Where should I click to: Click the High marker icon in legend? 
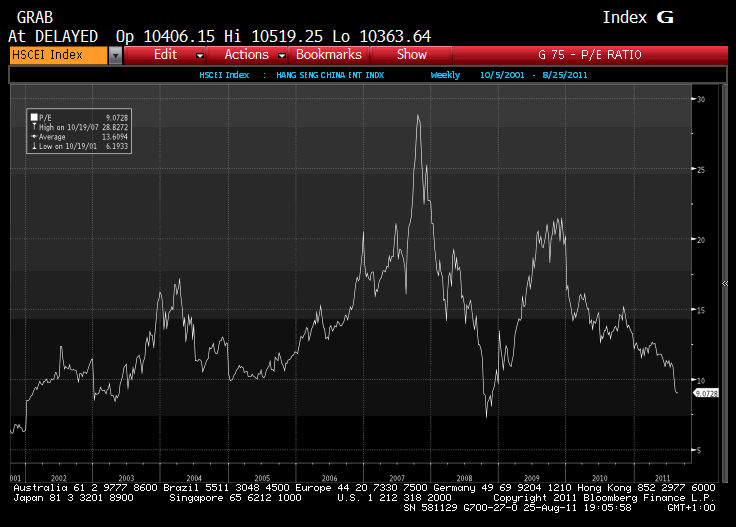(34, 127)
